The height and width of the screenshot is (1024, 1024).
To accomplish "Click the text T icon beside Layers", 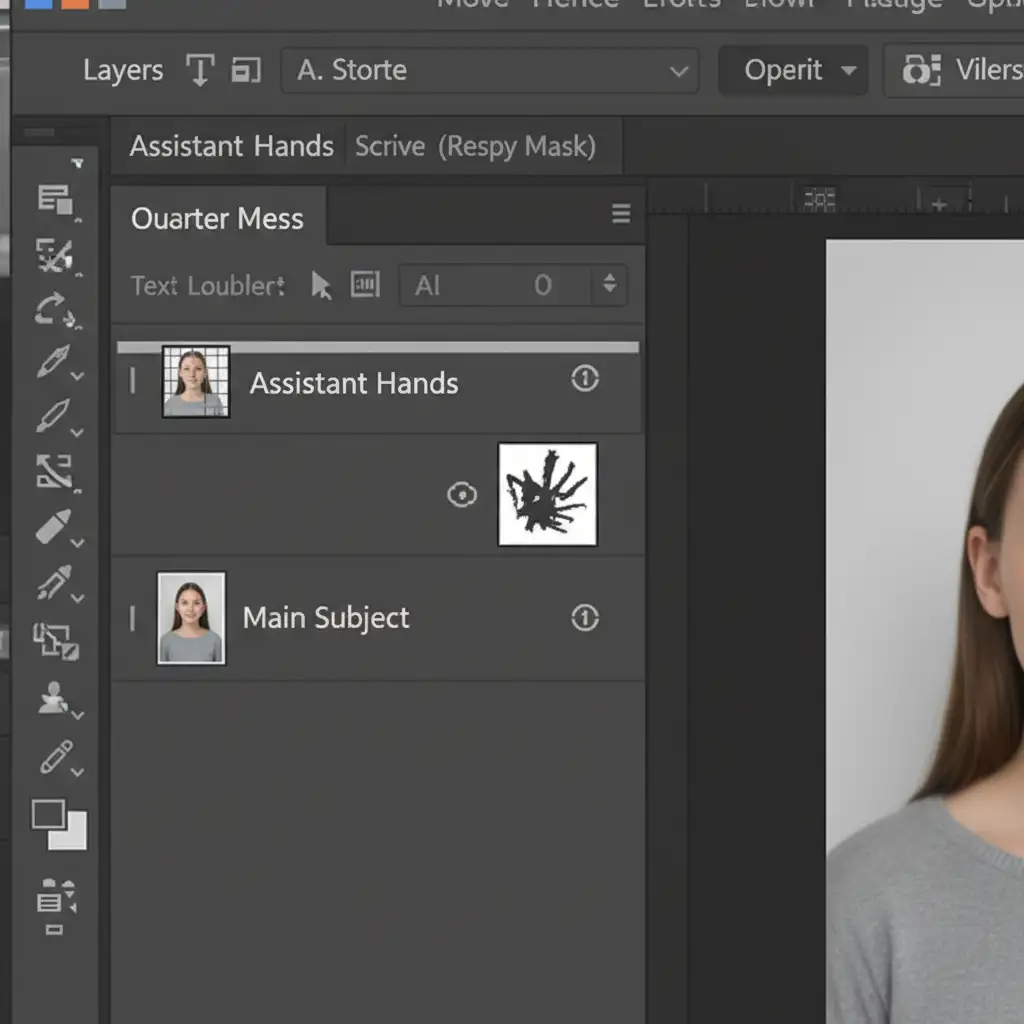I will click(200, 70).
